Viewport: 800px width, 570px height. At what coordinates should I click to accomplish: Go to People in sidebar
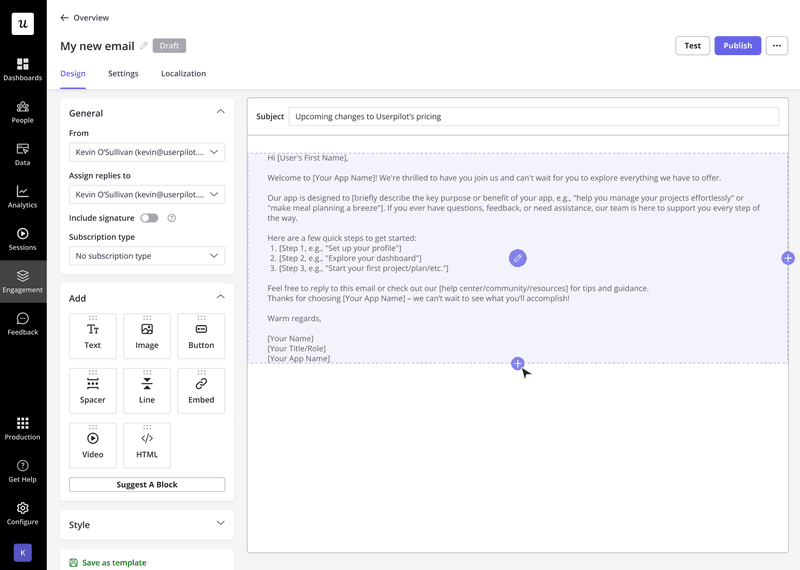pos(22,111)
